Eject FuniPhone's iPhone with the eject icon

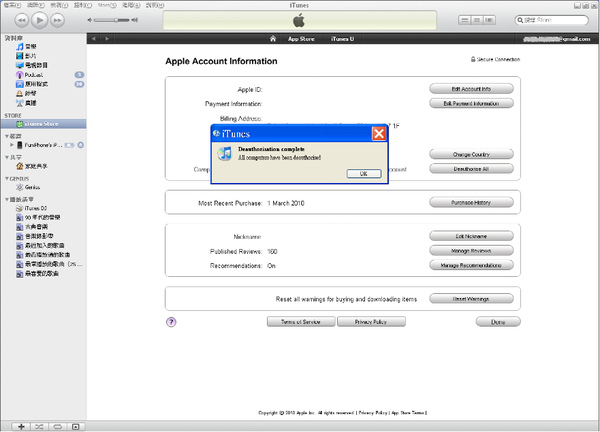[81, 145]
